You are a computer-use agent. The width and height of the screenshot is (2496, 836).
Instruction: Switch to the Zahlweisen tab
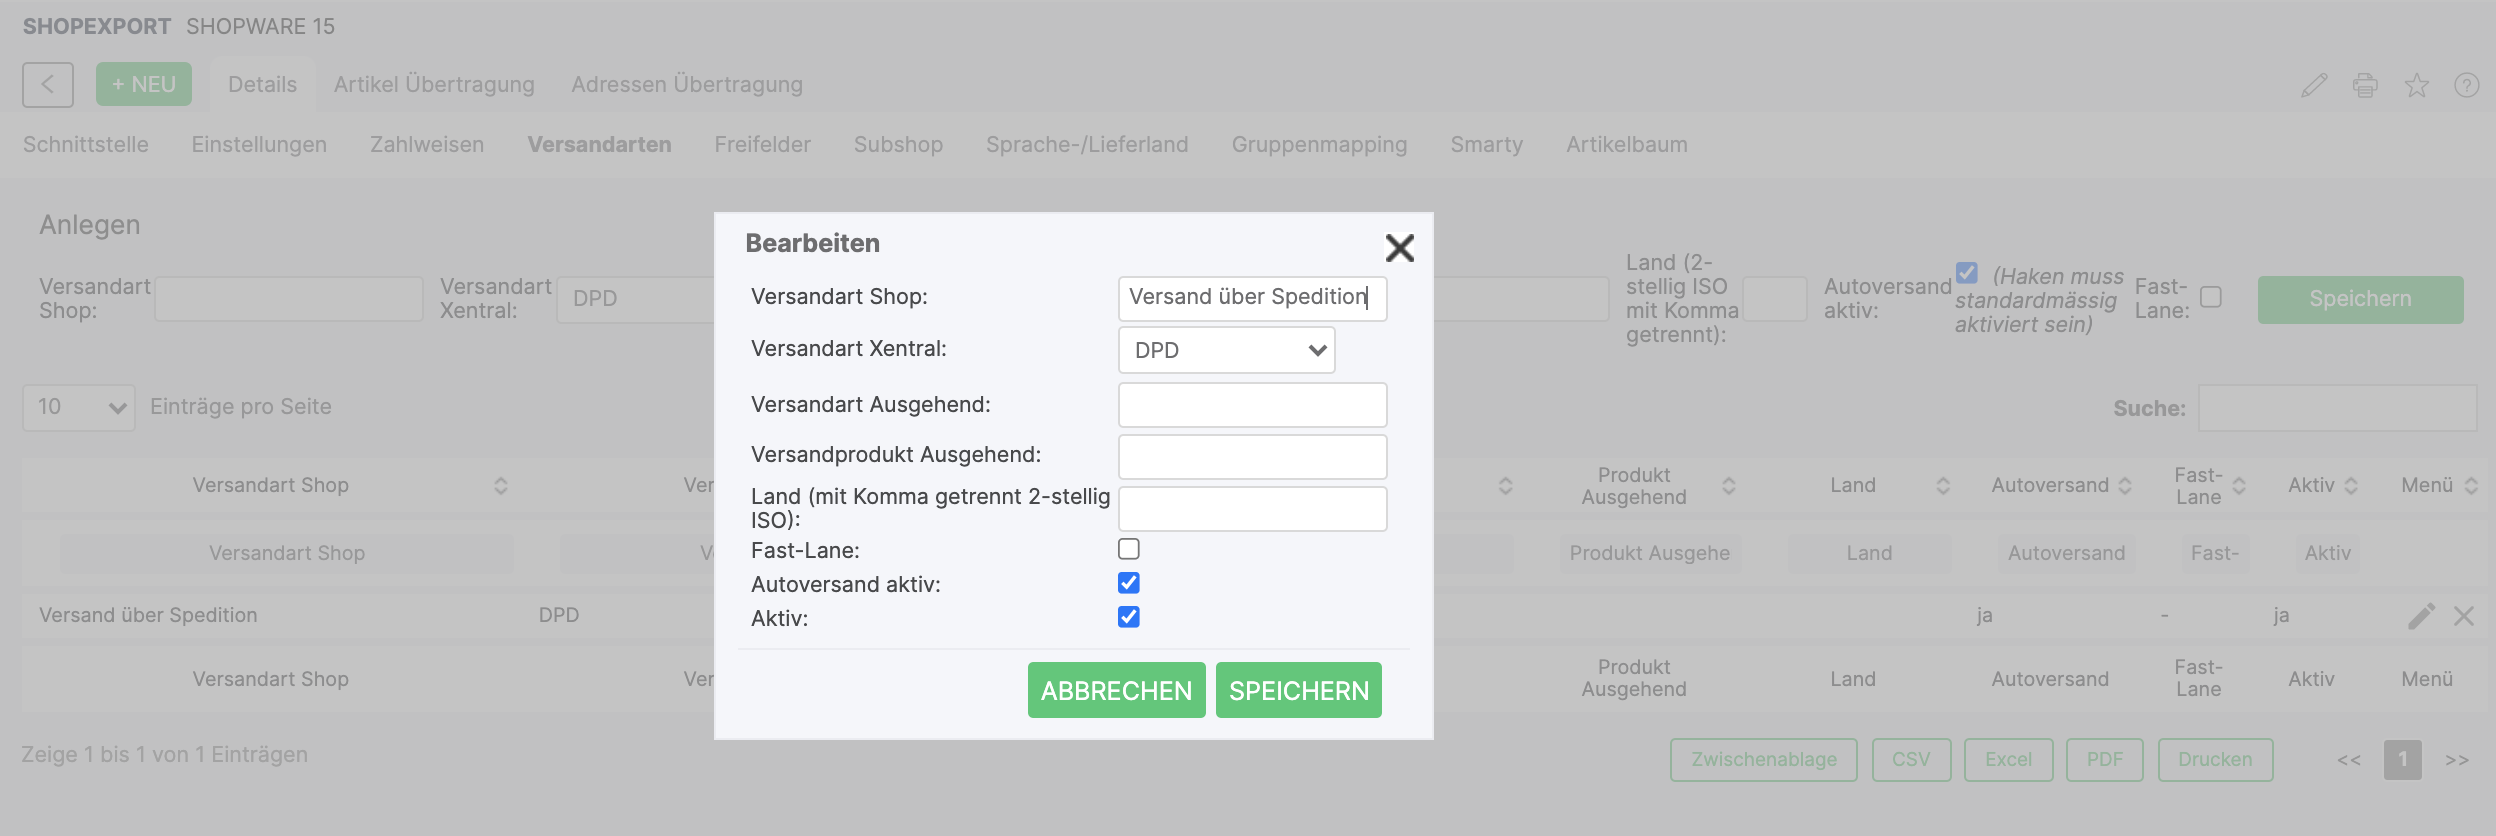[x=427, y=145]
